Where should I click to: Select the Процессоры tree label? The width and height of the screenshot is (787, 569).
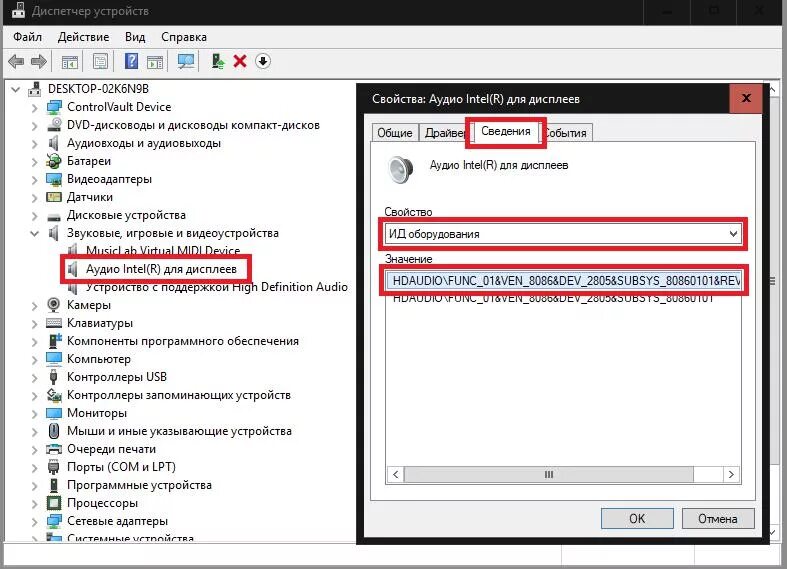[x=102, y=503]
